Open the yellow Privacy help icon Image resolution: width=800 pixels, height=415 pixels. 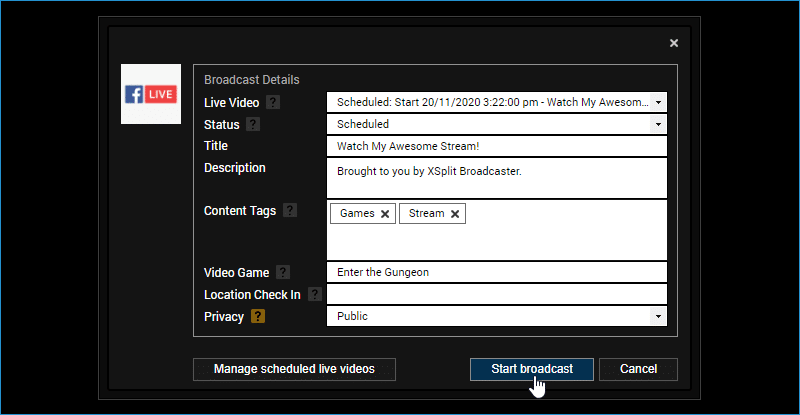[258, 316]
